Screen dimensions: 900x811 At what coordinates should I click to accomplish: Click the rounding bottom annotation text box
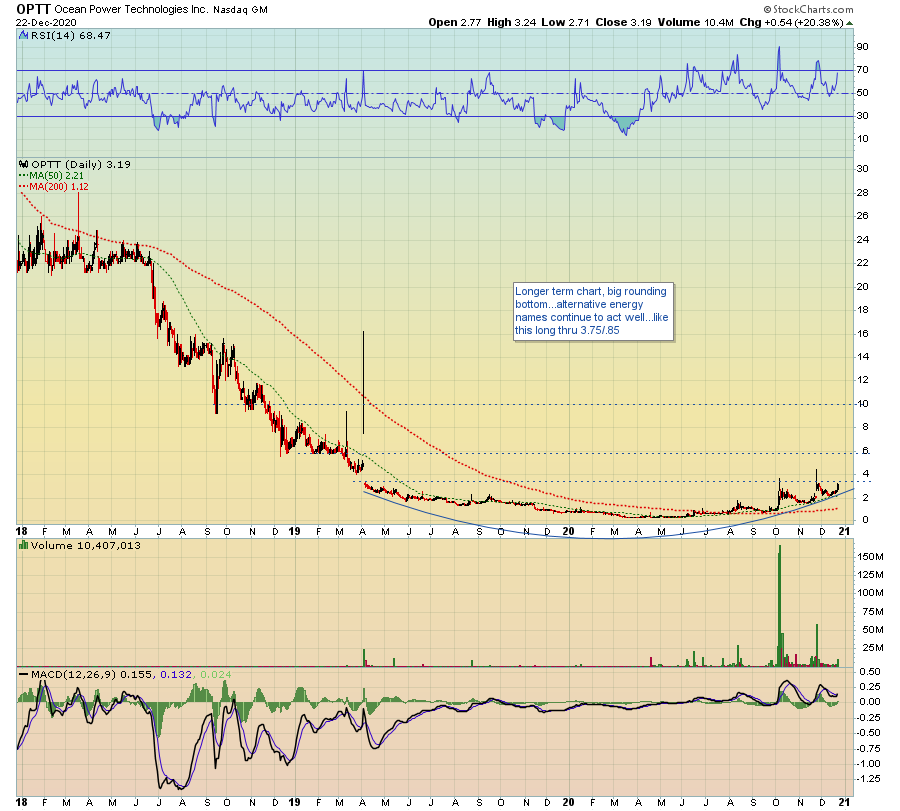tap(593, 311)
